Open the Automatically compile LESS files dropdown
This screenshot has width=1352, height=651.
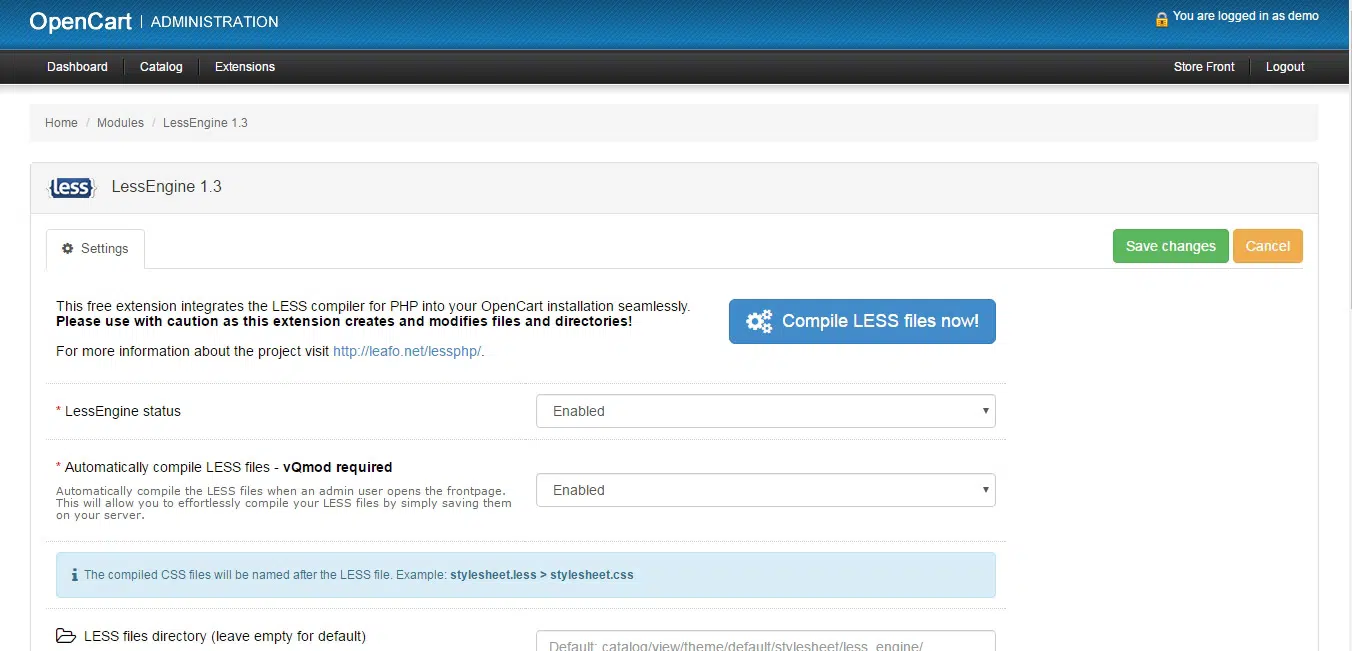coord(765,490)
